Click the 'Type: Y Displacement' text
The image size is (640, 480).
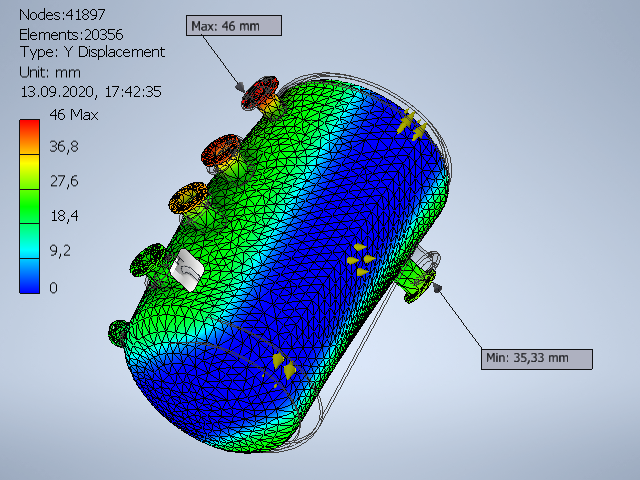point(92,52)
